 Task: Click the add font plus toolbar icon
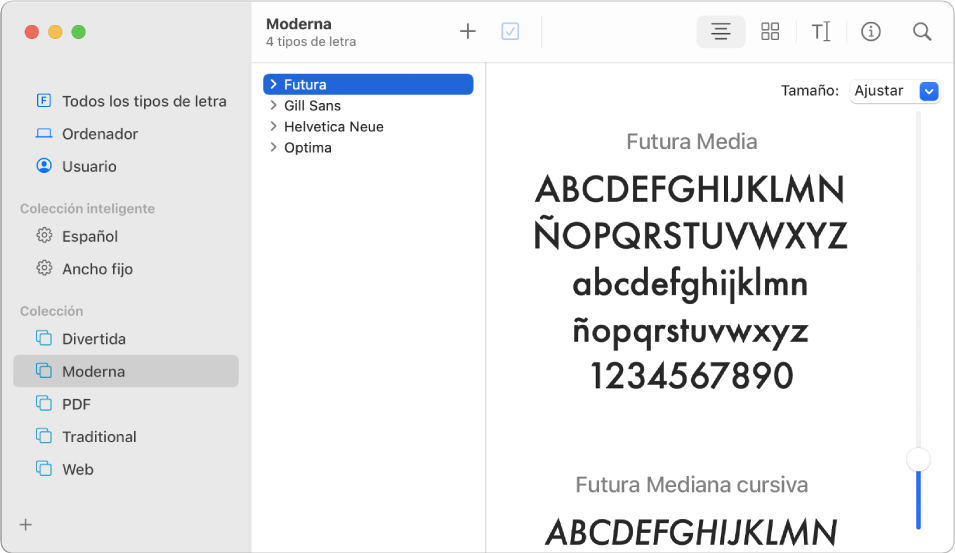click(467, 31)
